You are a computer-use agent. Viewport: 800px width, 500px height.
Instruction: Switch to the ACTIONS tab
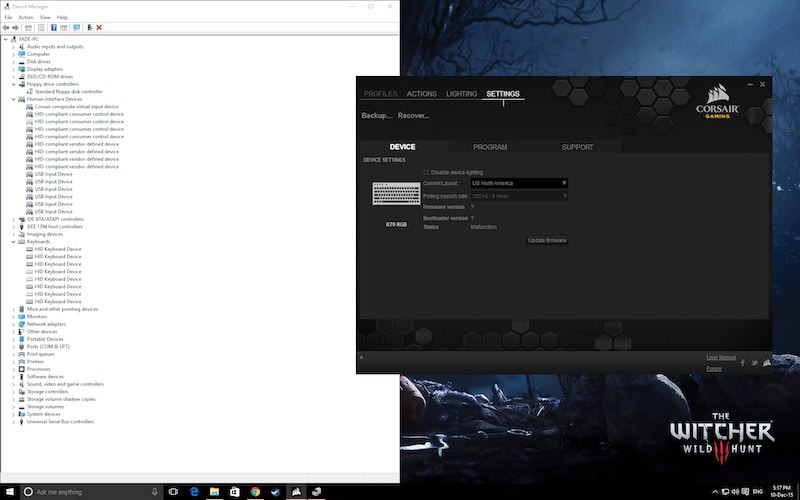[421, 94]
